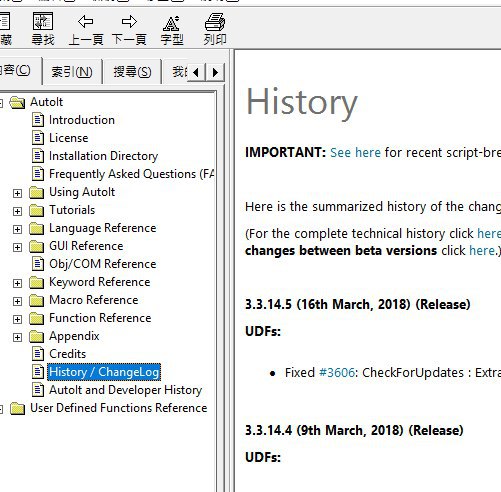
Task: Click the Installation Directory page icon
Action: (x=38, y=156)
